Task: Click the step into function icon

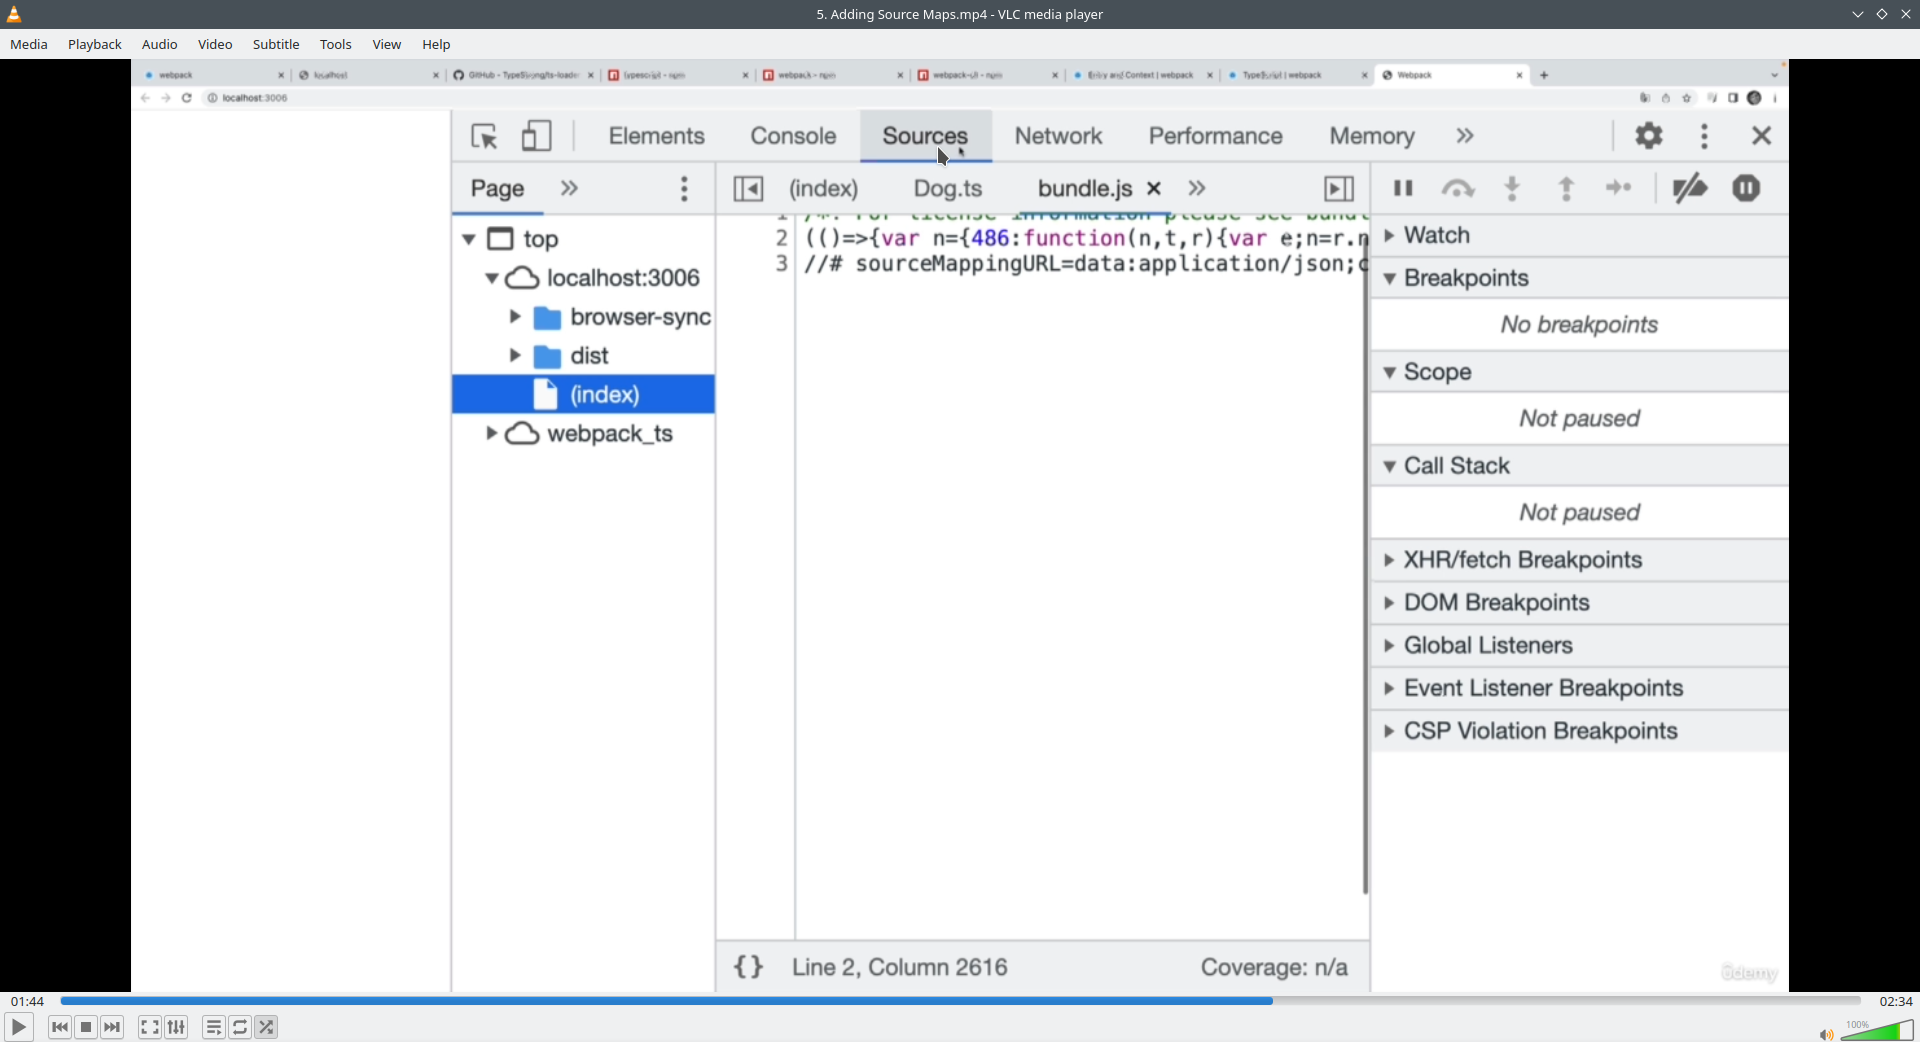Action: (x=1513, y=188)
